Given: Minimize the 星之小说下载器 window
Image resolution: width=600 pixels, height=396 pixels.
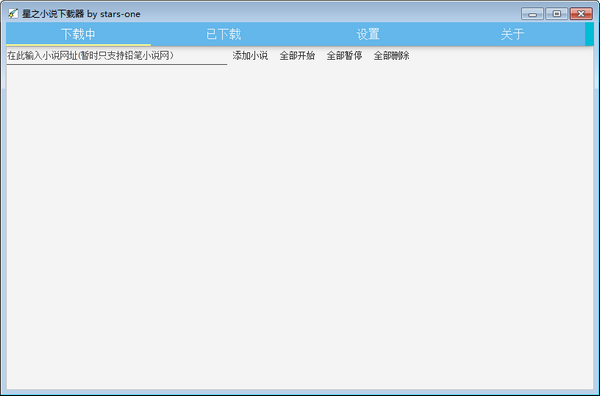Looking at the screenshot, I should 532,14.
